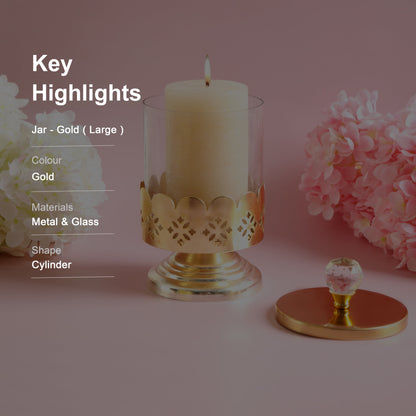Click the divider line below Gold value

73,191
